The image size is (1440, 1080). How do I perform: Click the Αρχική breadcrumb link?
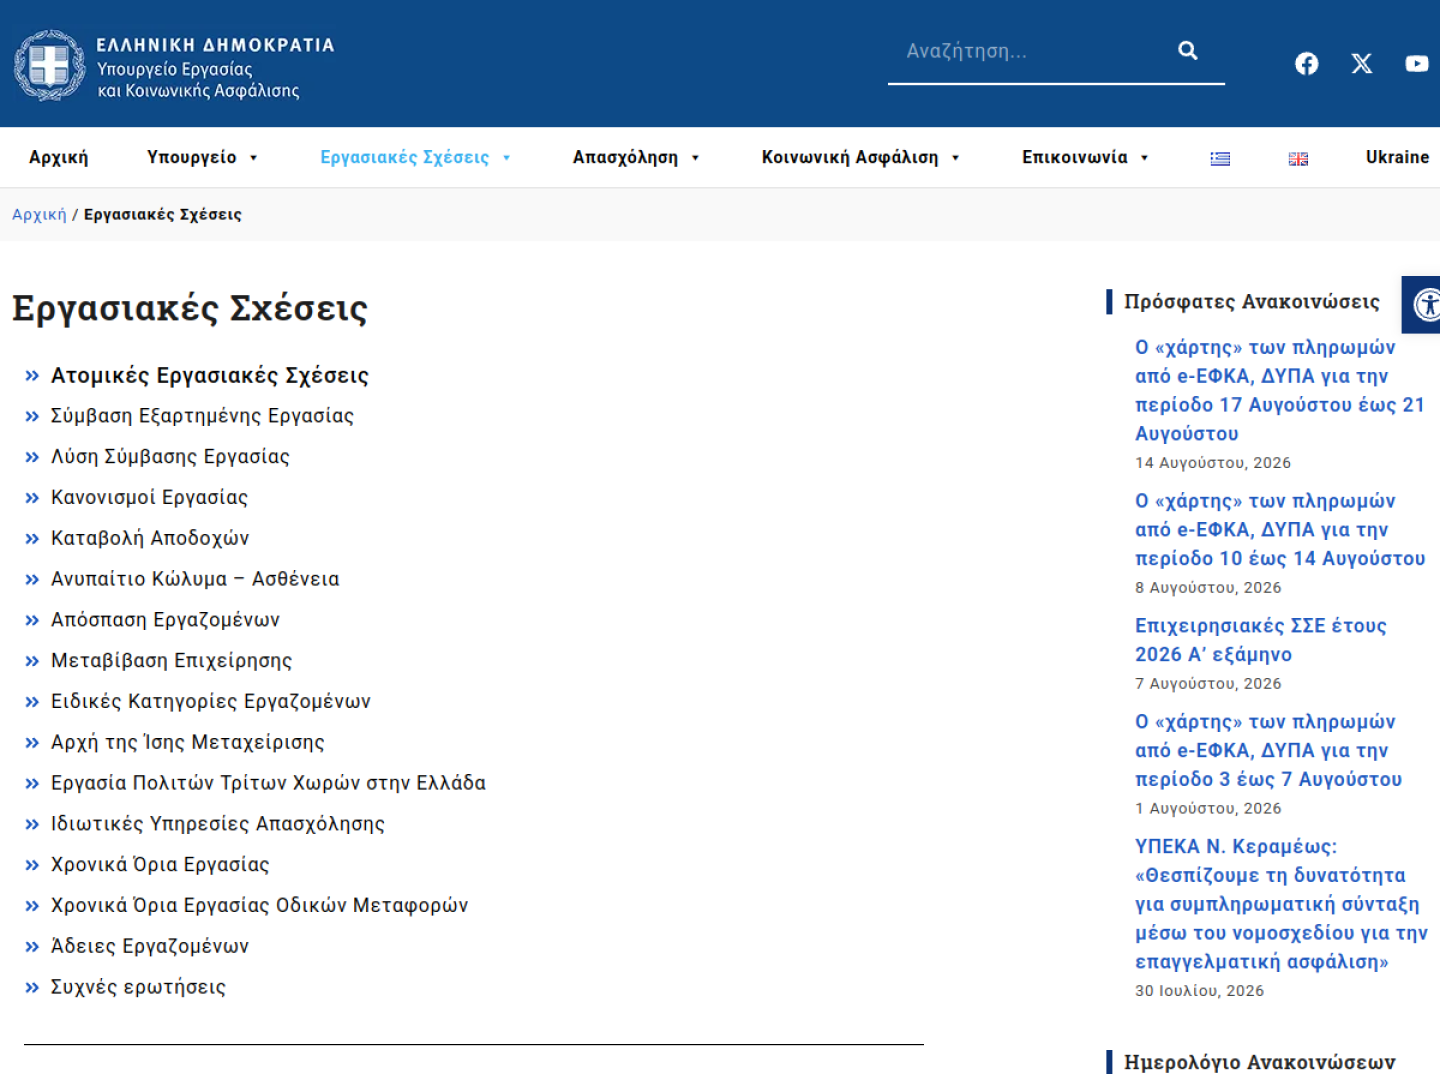point(39,214)
